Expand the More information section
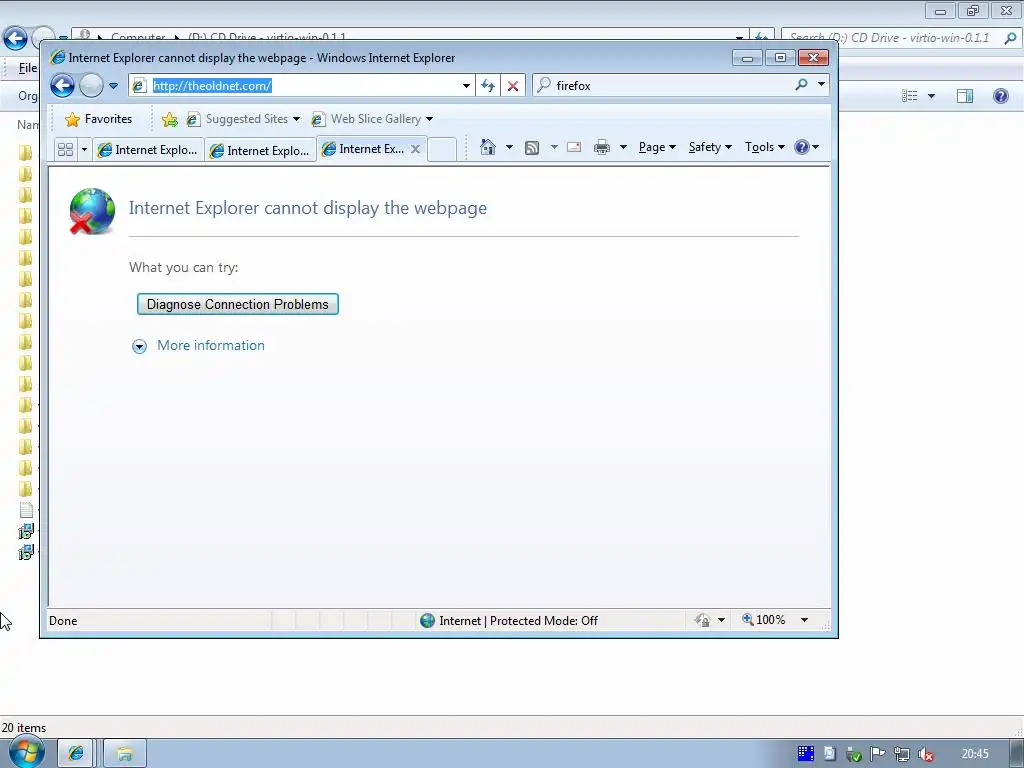 [139, 346]
